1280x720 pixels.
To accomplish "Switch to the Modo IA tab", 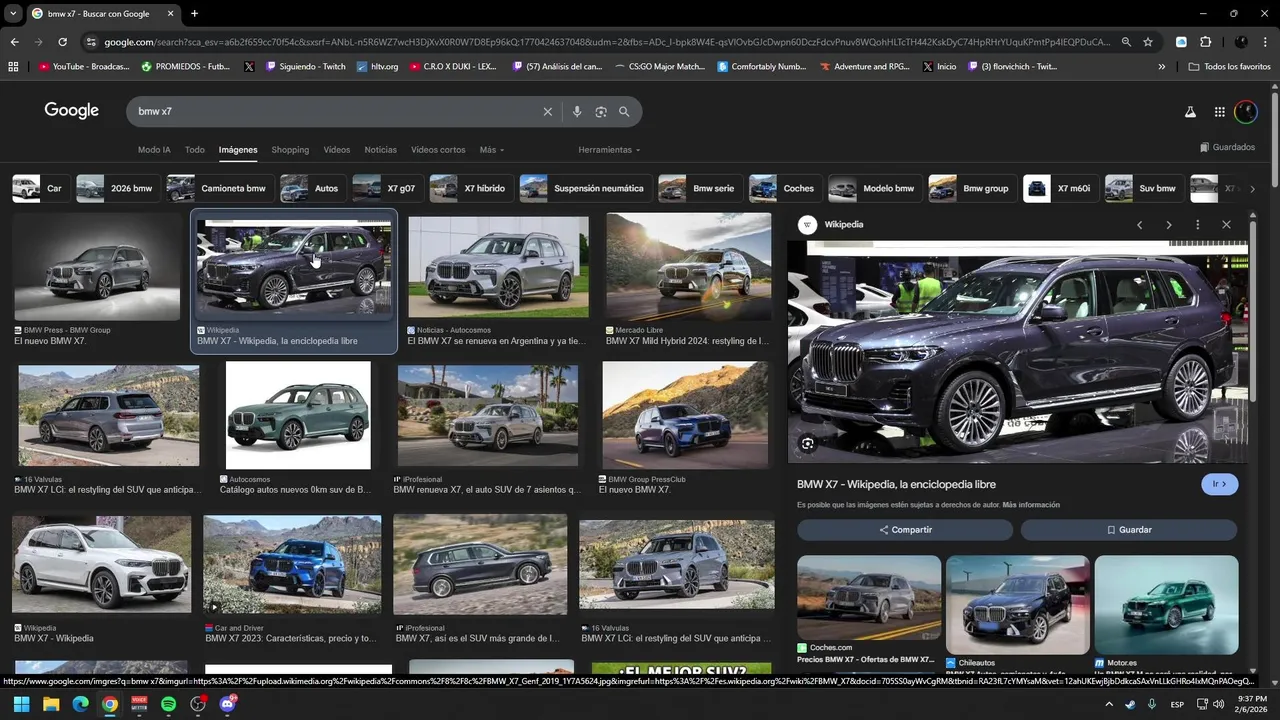I will point(154,150).
